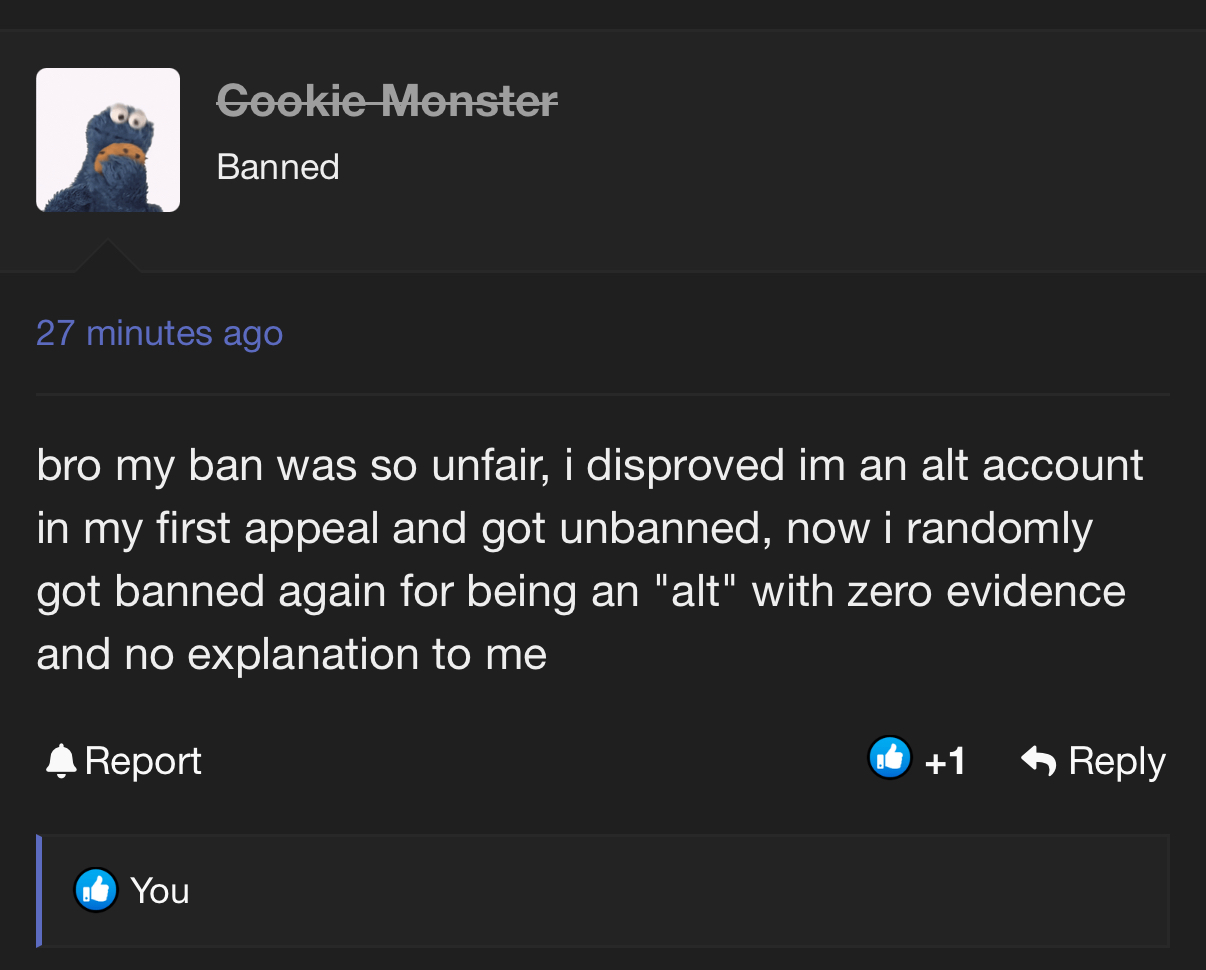Click the triangular pointer below the avatar
Image resolution: width=1206 pixels, height=970 pixels.
[108, 256]
